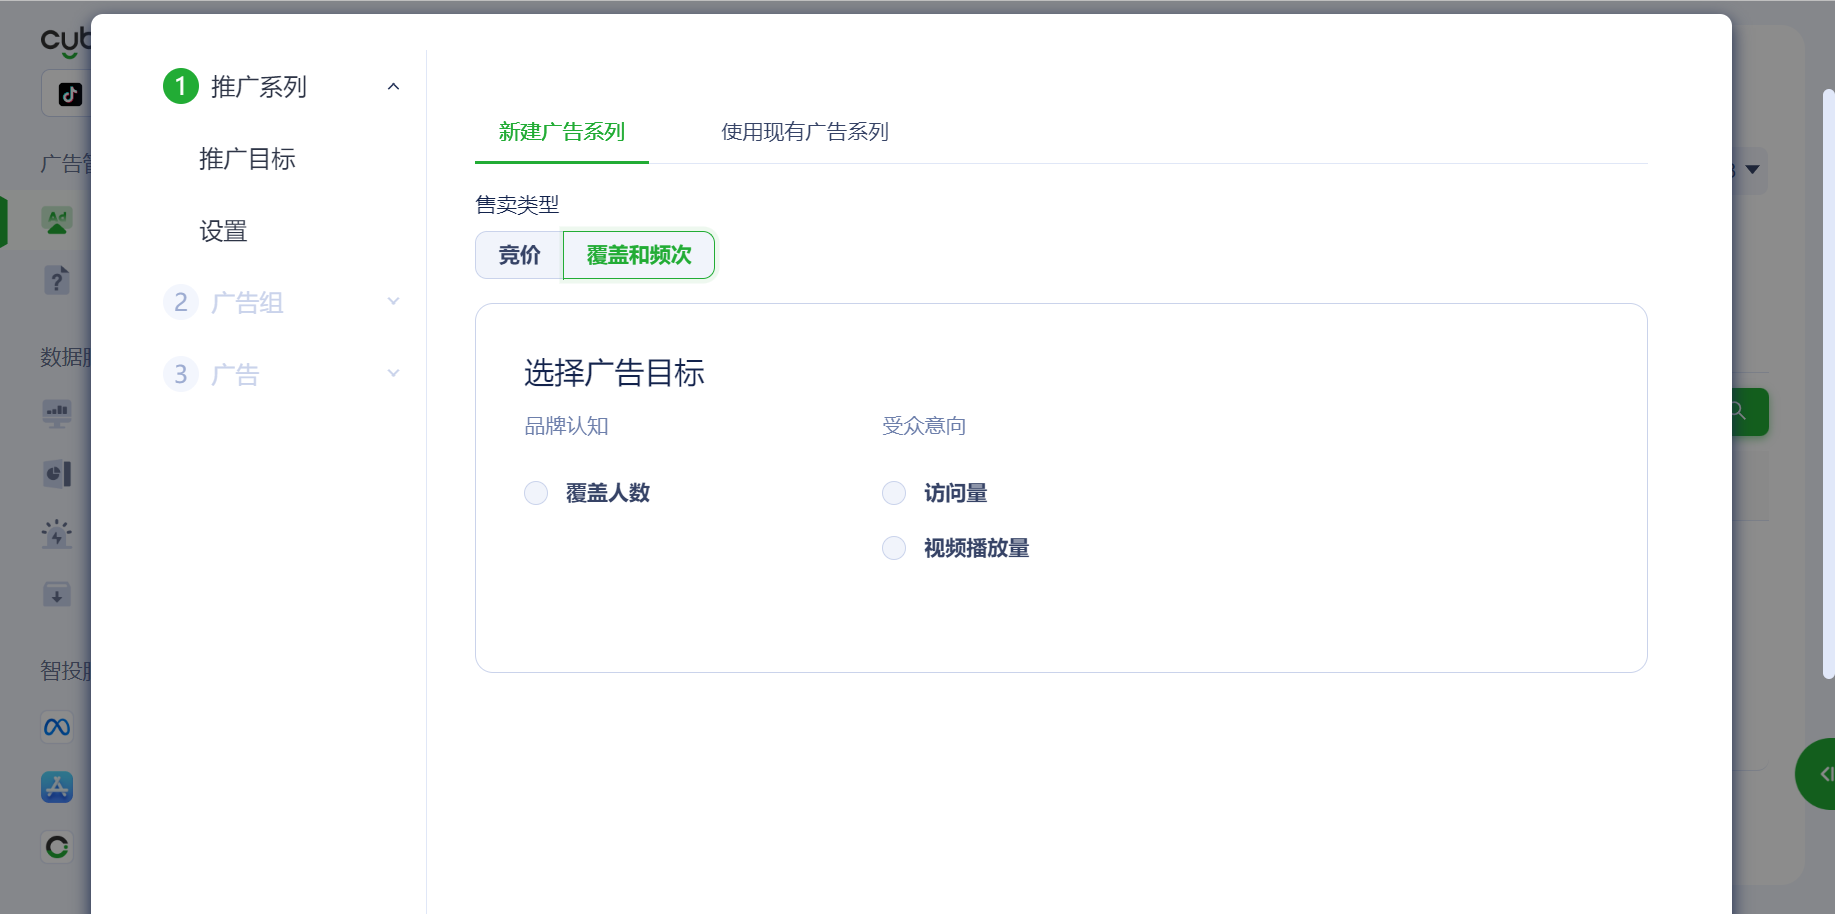Collapse the 推广系列 step section
The width and height of the screenshot is (1835, 914).
click(x=393, y=87)
